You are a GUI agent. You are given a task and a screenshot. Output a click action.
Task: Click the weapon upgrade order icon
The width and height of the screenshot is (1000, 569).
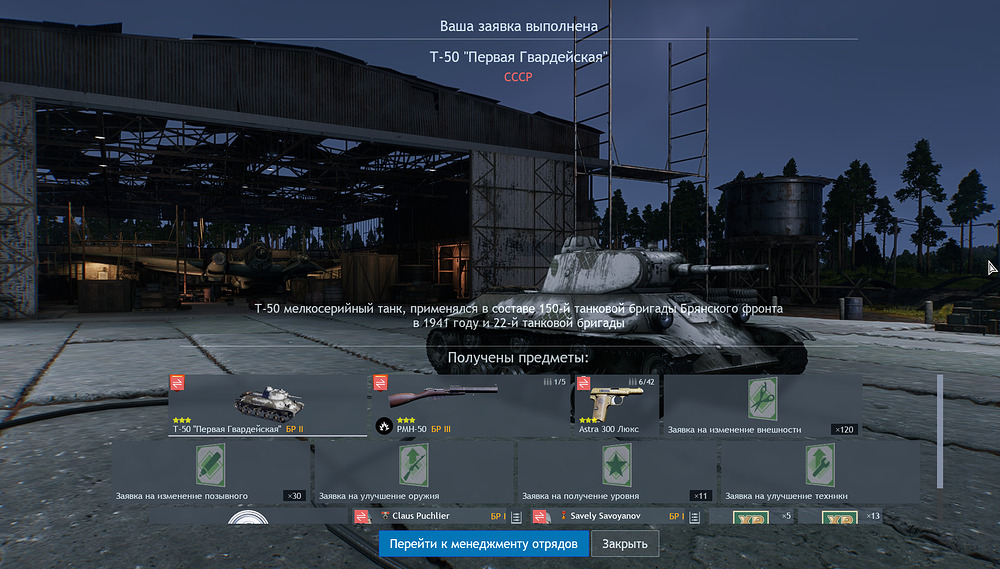[x=414, y=465]
